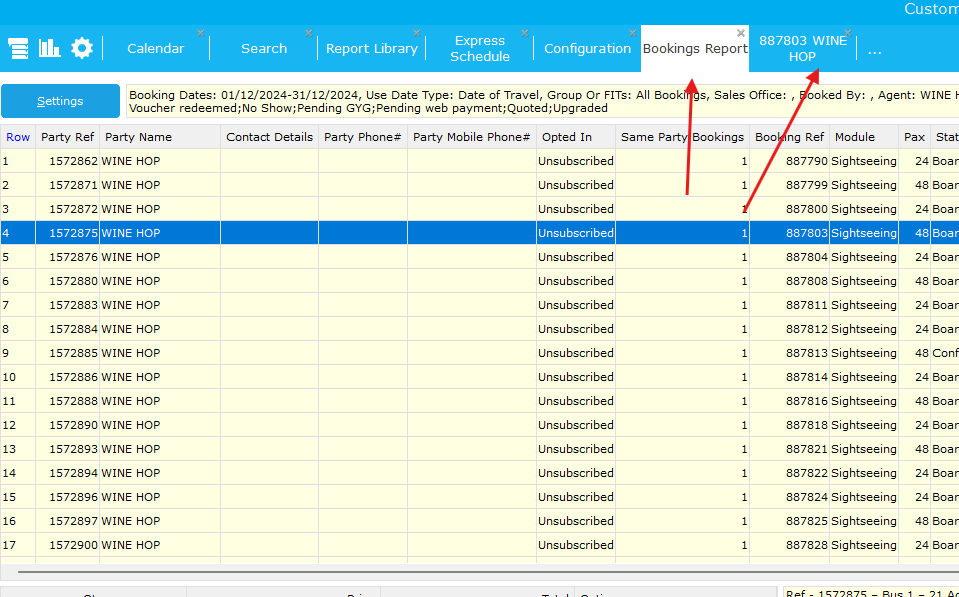Go to the Express Schedule tab
The height and width of the screenshot is (597, 959).
click(x=480, y=48)
